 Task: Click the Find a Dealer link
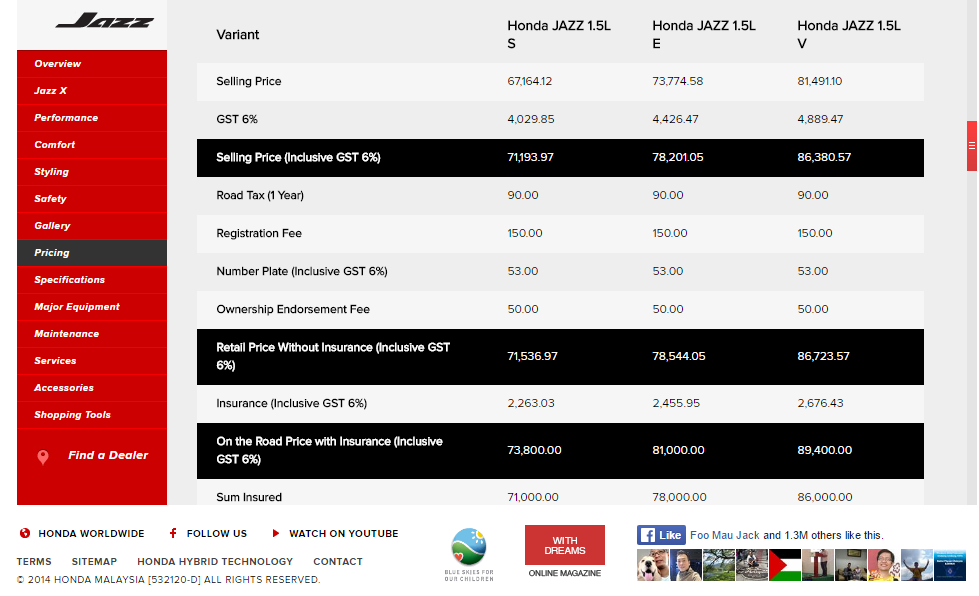tap(108, 456)
